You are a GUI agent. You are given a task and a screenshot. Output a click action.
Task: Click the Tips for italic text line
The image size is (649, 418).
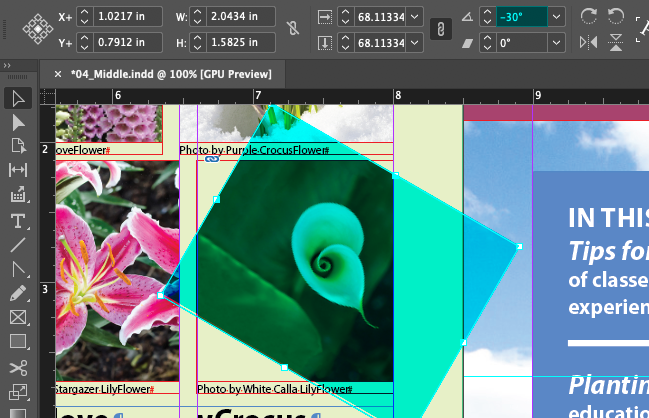click(x=608, y=251)
